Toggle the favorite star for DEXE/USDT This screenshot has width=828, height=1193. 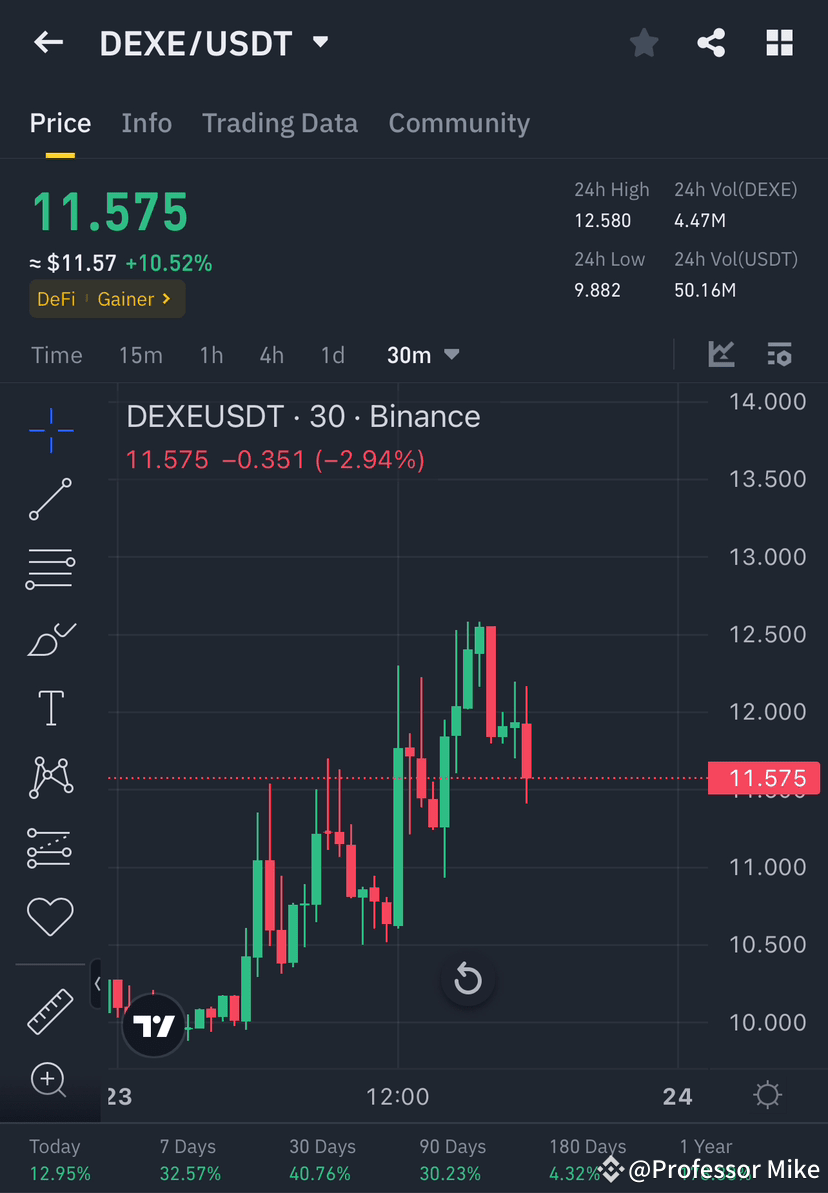(643, 42)
